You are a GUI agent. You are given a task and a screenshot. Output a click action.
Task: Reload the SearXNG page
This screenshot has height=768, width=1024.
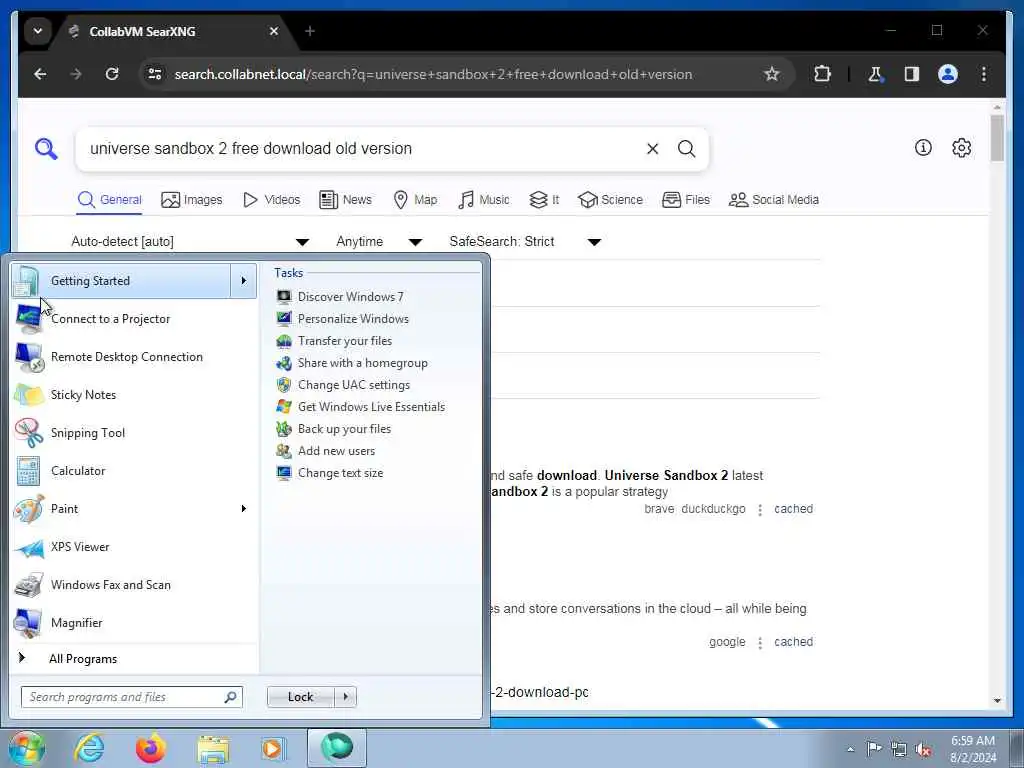pyautogui.click(x=112, y=74)
